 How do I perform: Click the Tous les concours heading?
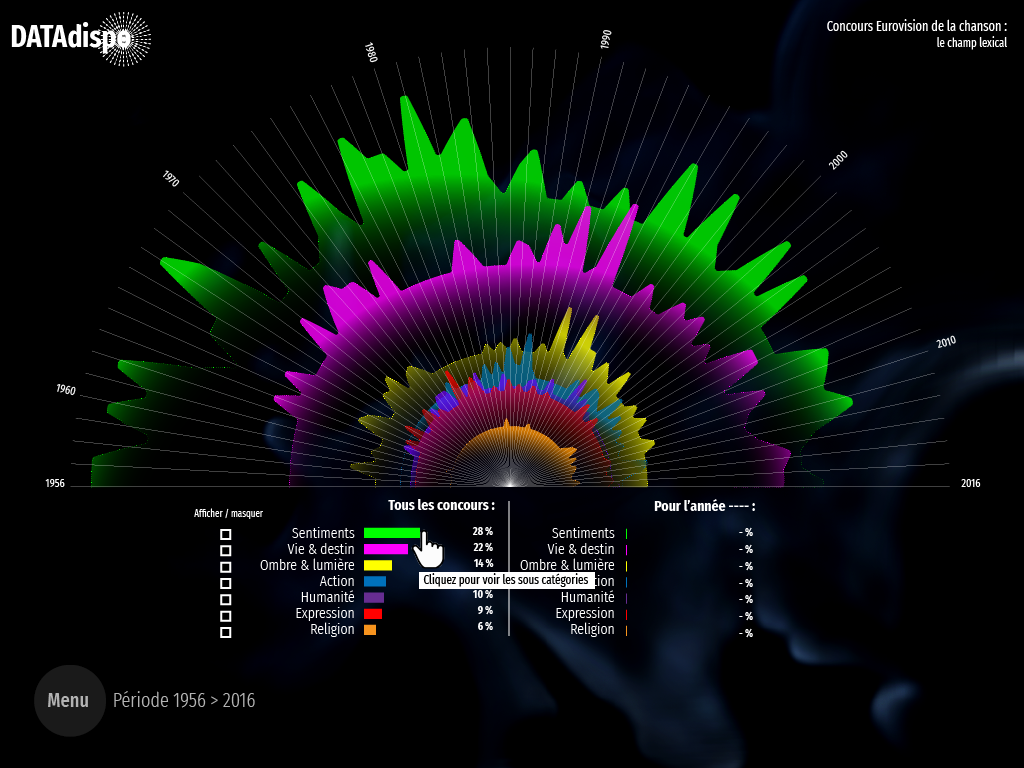tap(441, 505)
